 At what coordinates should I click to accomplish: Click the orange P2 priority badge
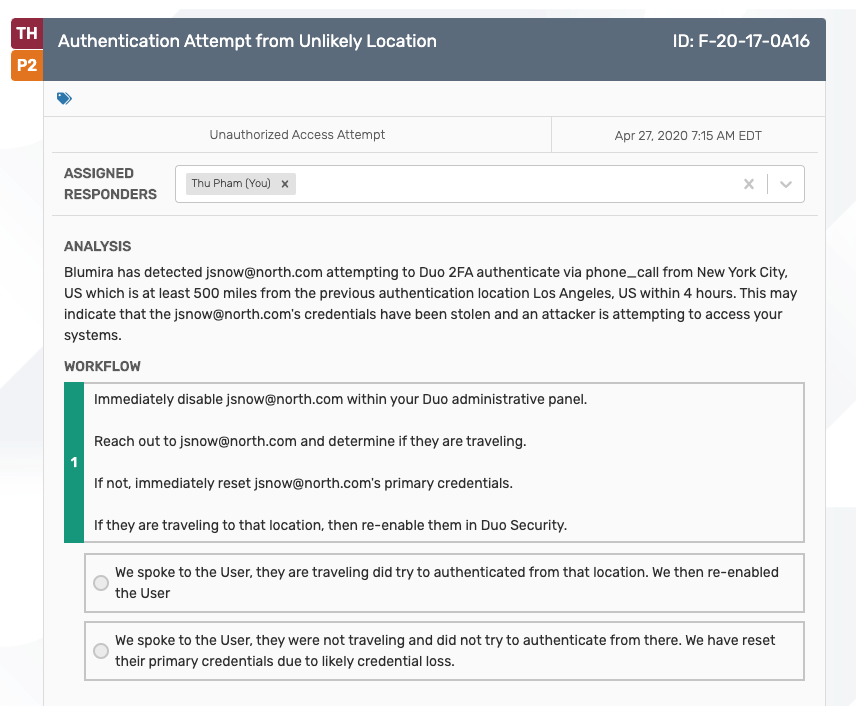tap(27, 66)
